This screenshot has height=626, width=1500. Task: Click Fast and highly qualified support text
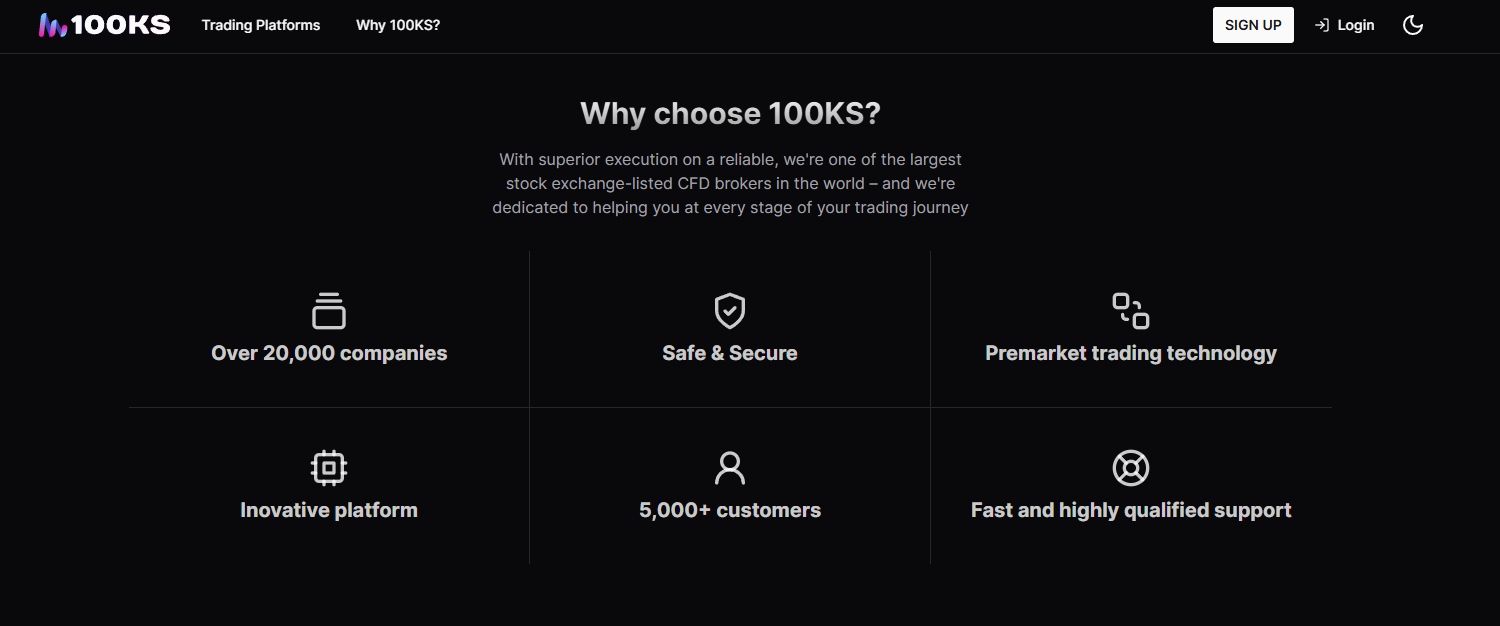click(x=1131, y=510)
